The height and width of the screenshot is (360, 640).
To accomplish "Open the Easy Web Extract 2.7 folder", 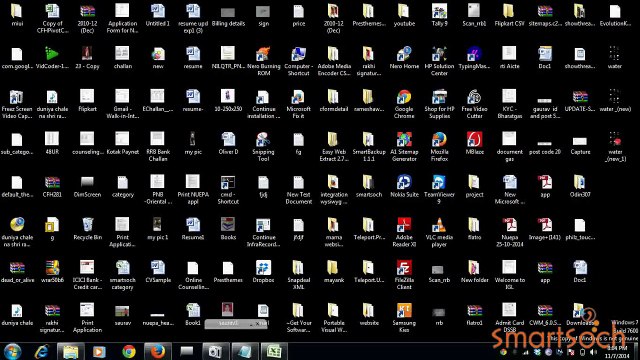I will pos(333,140).
